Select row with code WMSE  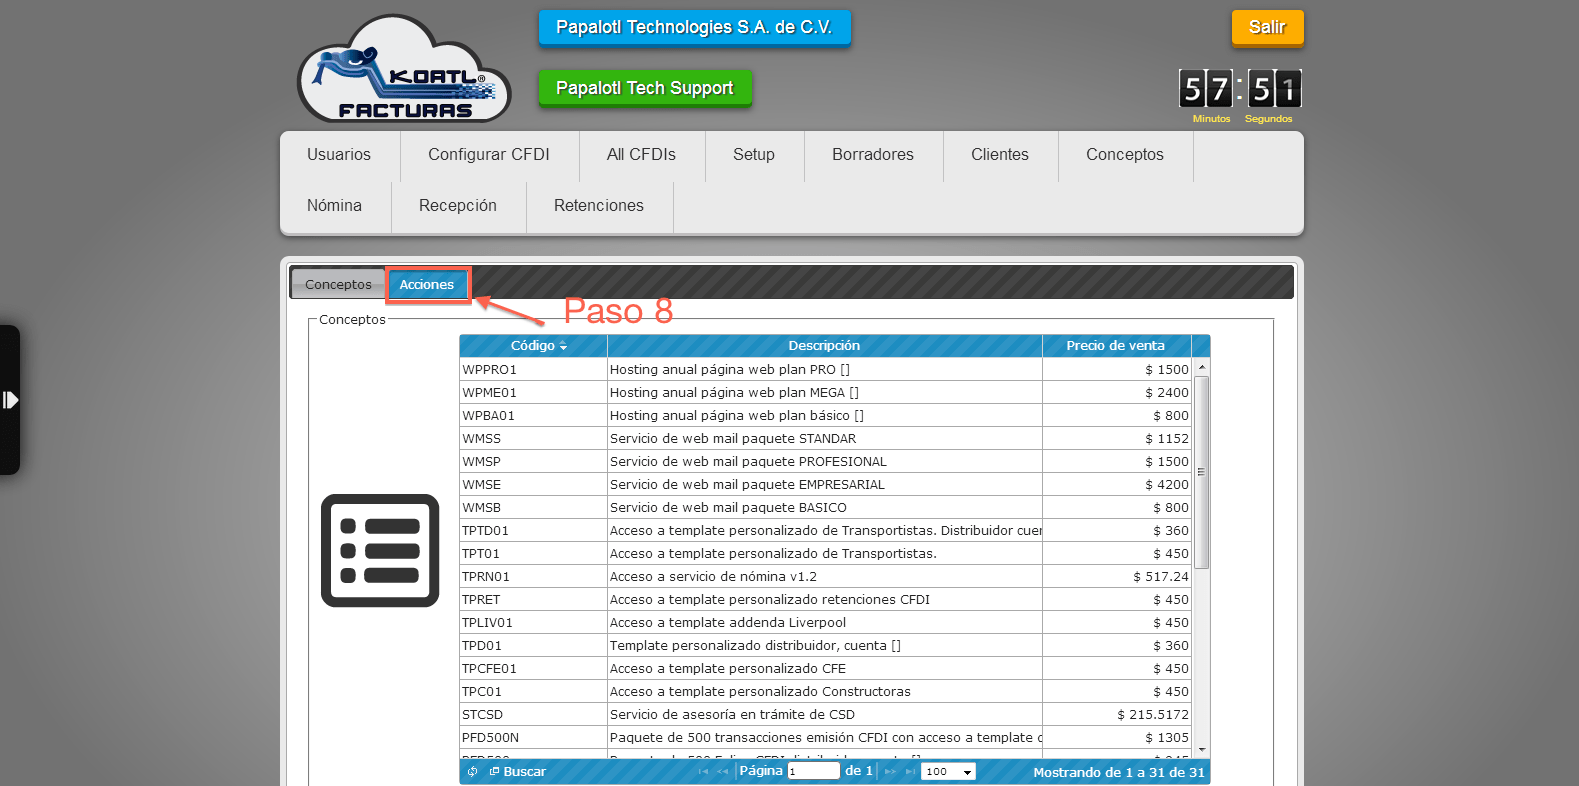click(825, 484)
